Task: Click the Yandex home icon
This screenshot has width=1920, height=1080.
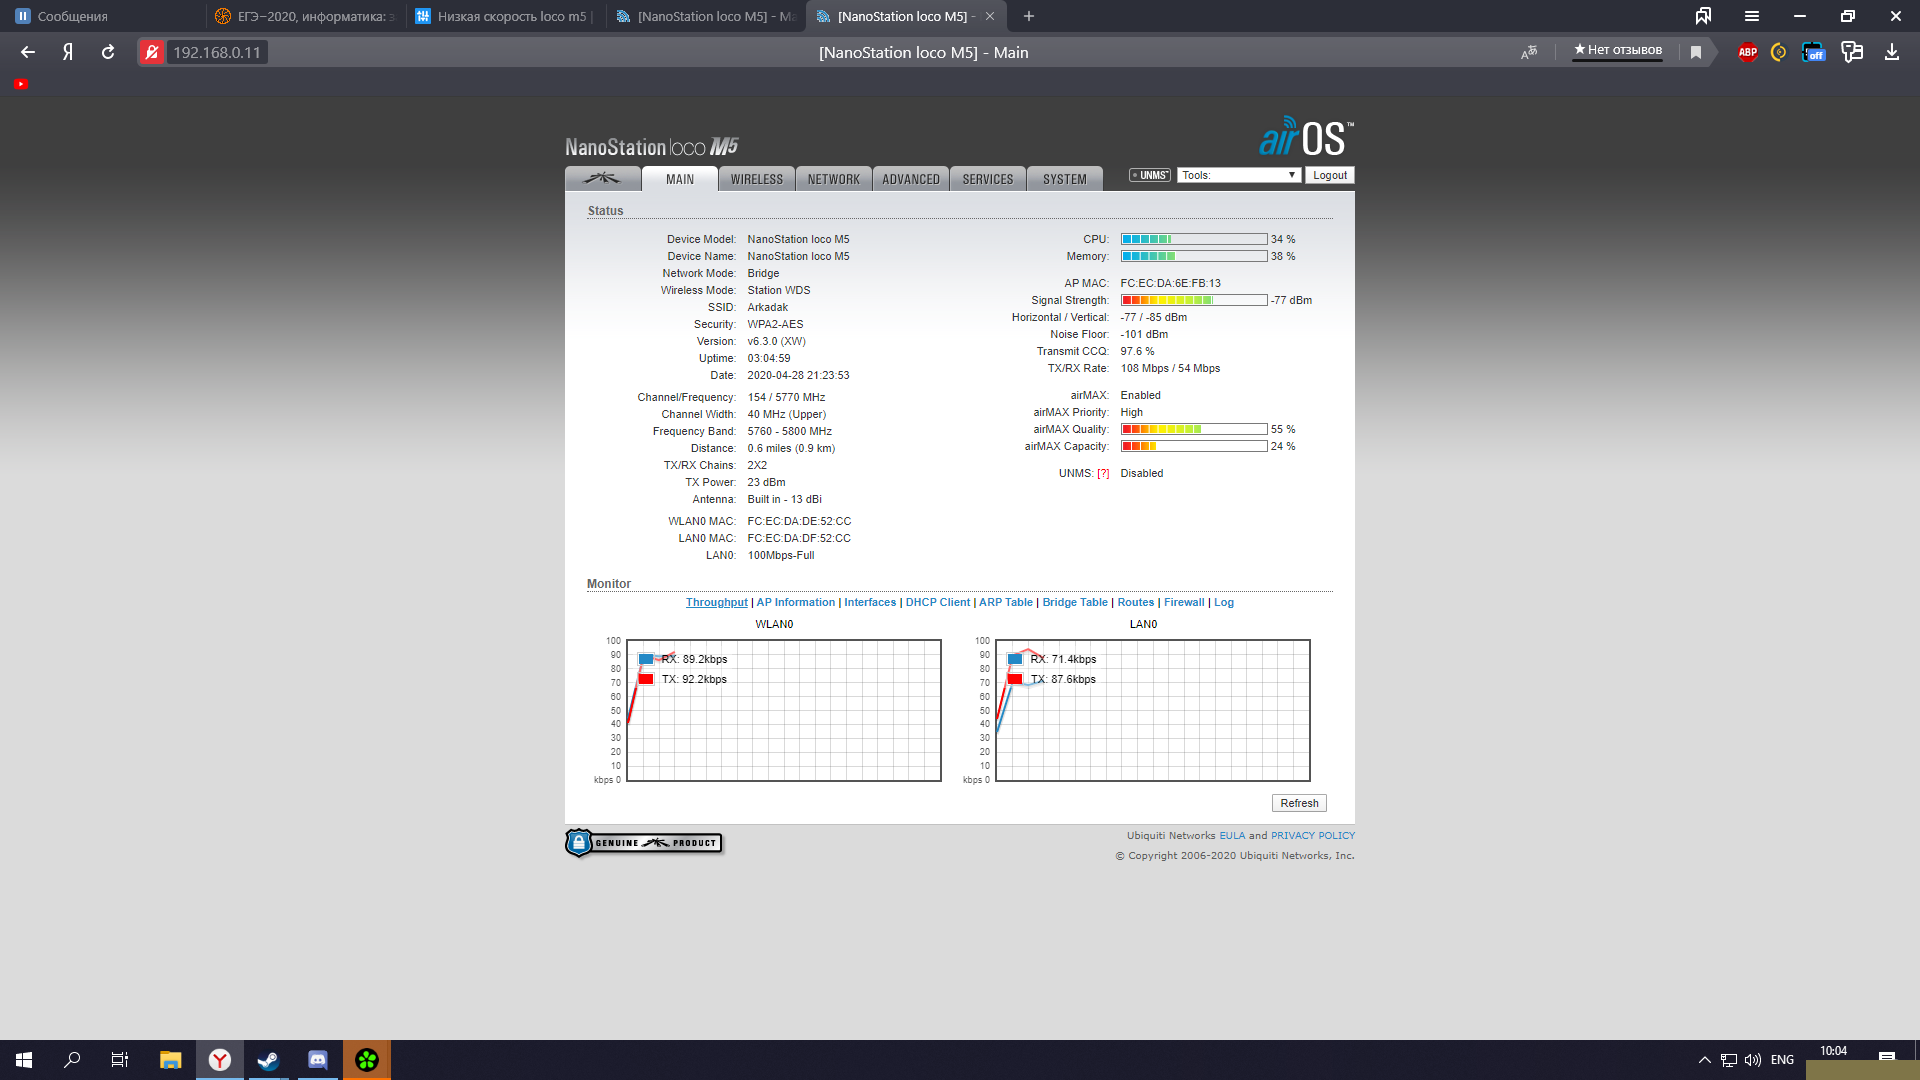Action: pos(68,52)
